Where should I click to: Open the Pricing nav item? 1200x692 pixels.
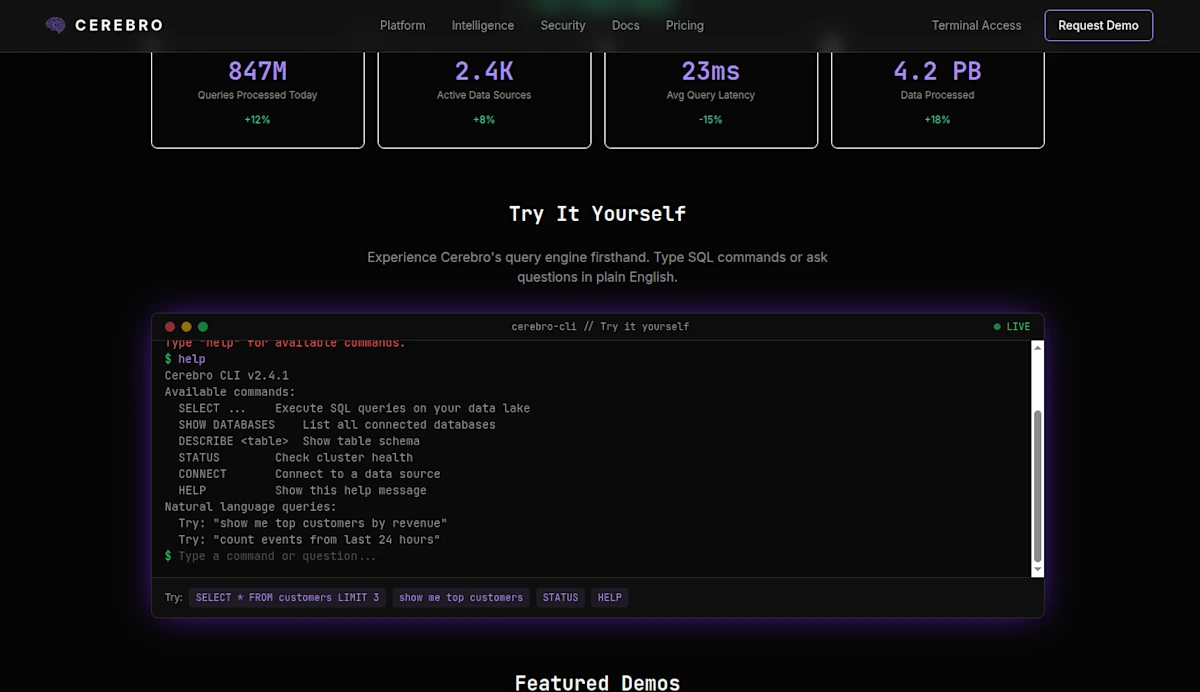(685, 25)
